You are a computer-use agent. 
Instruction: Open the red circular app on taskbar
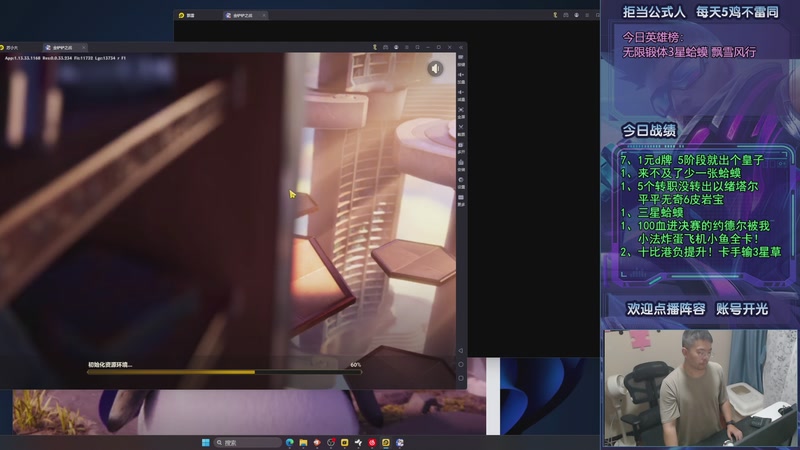coord(372,442)
